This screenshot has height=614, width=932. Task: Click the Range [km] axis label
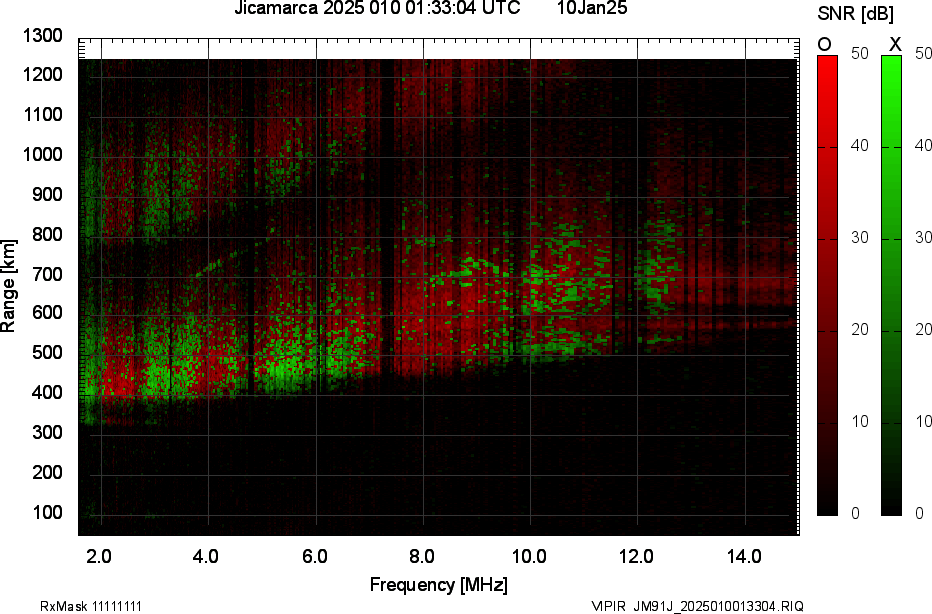point(8,286)
